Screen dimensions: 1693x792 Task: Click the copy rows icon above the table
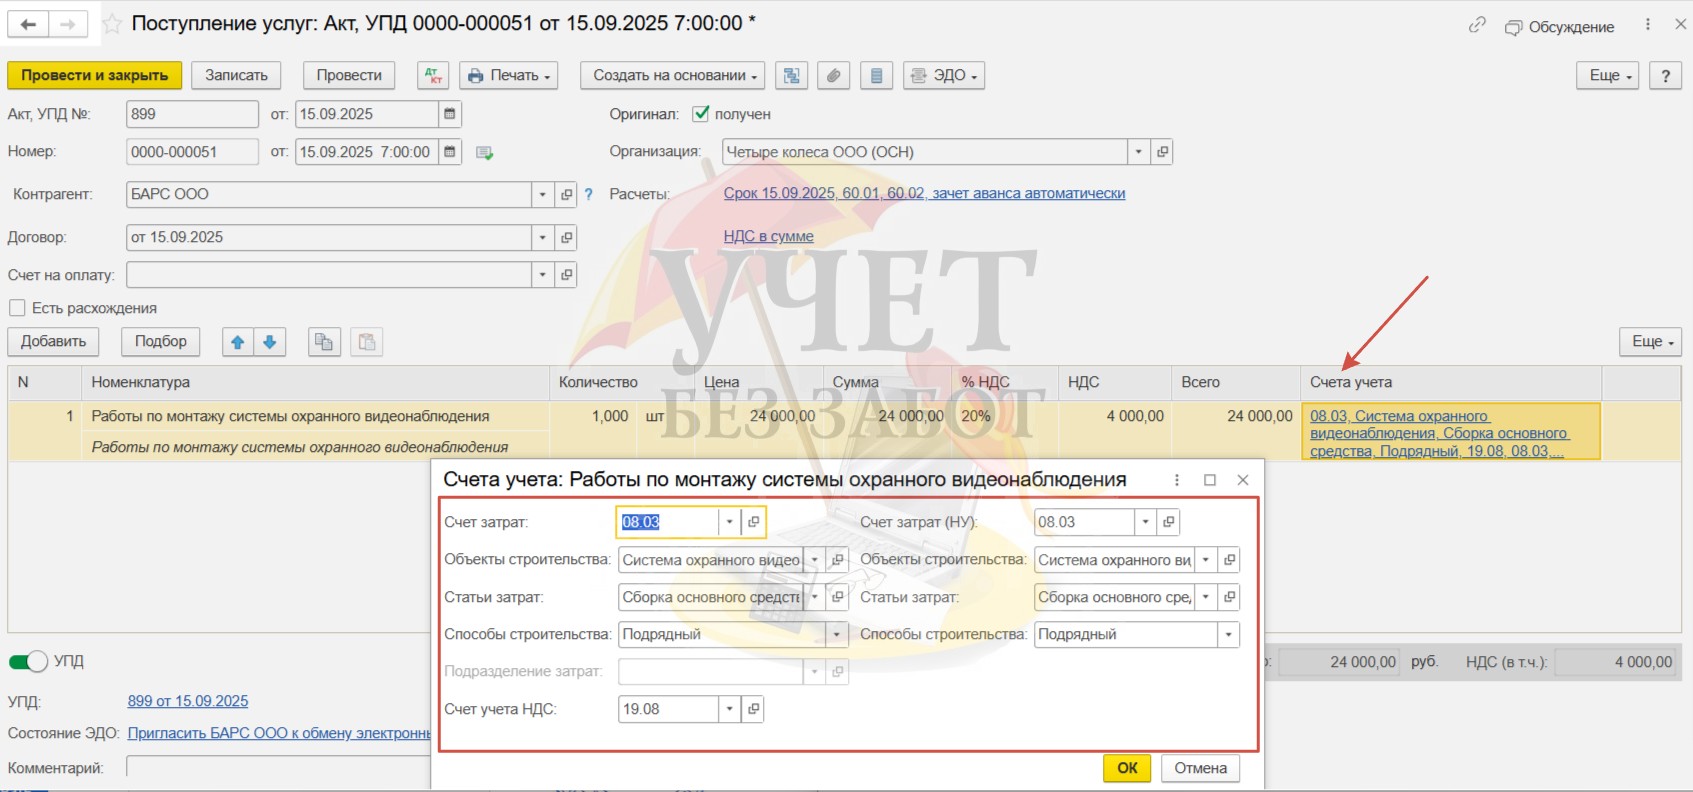coord(324,342)
